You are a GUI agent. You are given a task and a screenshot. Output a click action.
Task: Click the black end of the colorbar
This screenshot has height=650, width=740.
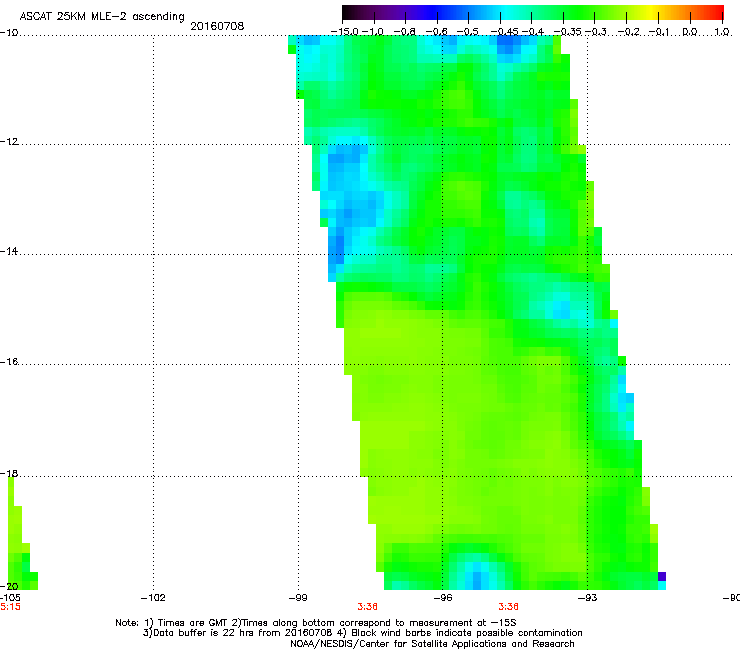(348, 12)
